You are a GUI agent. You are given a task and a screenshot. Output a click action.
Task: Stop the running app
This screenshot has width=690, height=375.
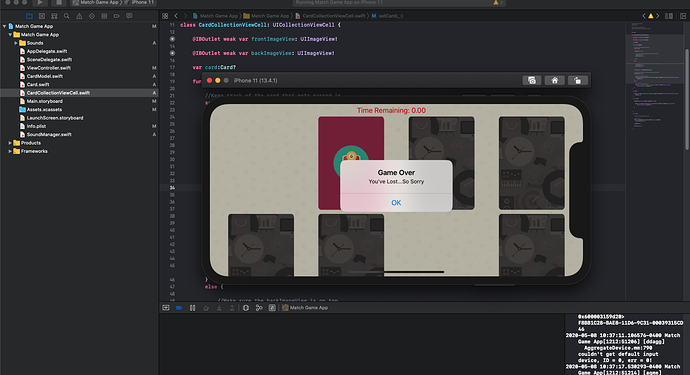coord(59,3)
